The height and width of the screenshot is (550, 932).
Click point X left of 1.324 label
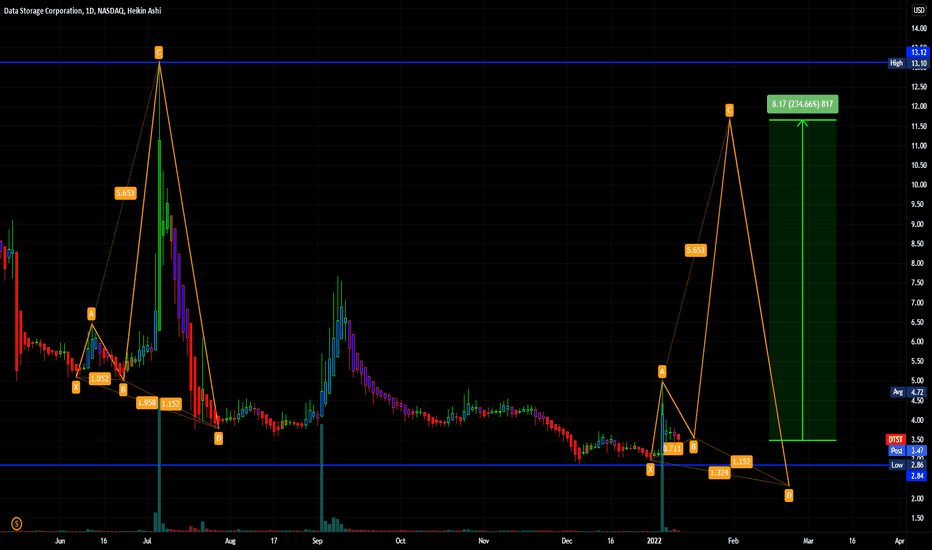(650, 470)
